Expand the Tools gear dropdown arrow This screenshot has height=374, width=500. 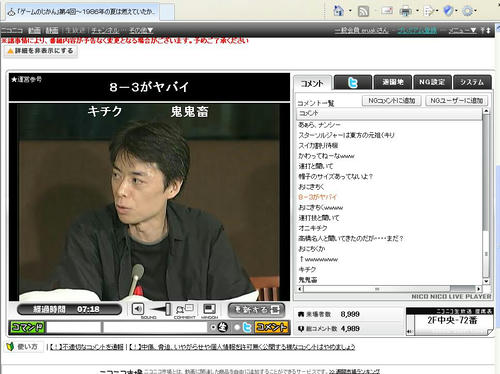pos(476,11)
